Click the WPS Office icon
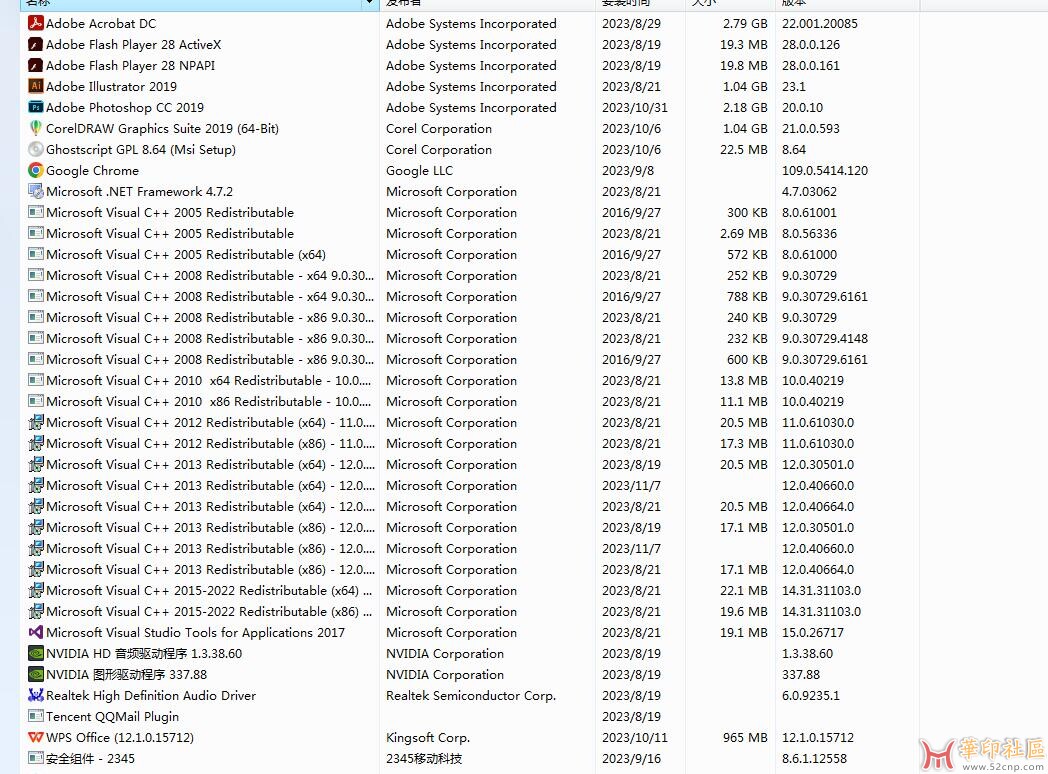Viewport: 1048px width, 774px height. click(35, 738)
